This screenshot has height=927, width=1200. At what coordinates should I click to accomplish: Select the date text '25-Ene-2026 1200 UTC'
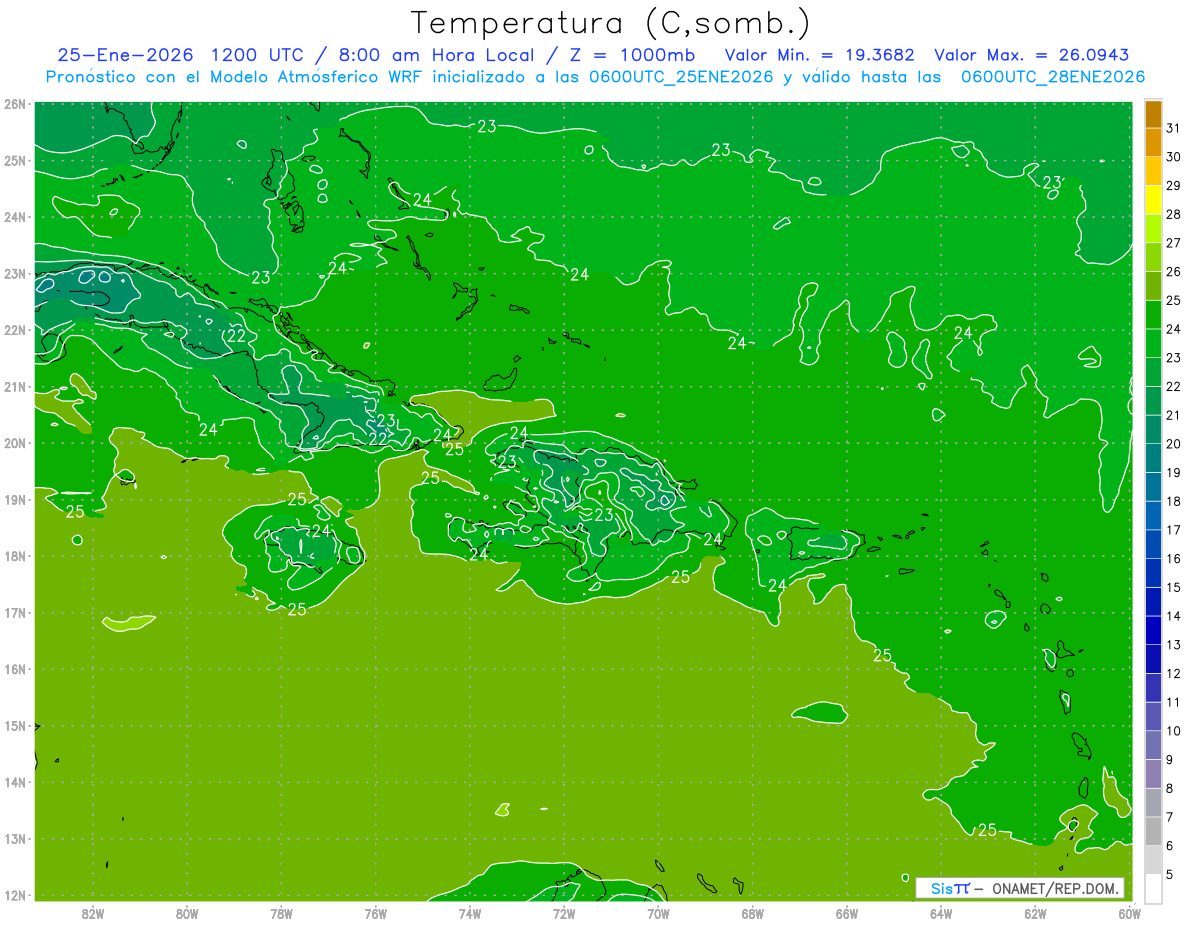181,55
